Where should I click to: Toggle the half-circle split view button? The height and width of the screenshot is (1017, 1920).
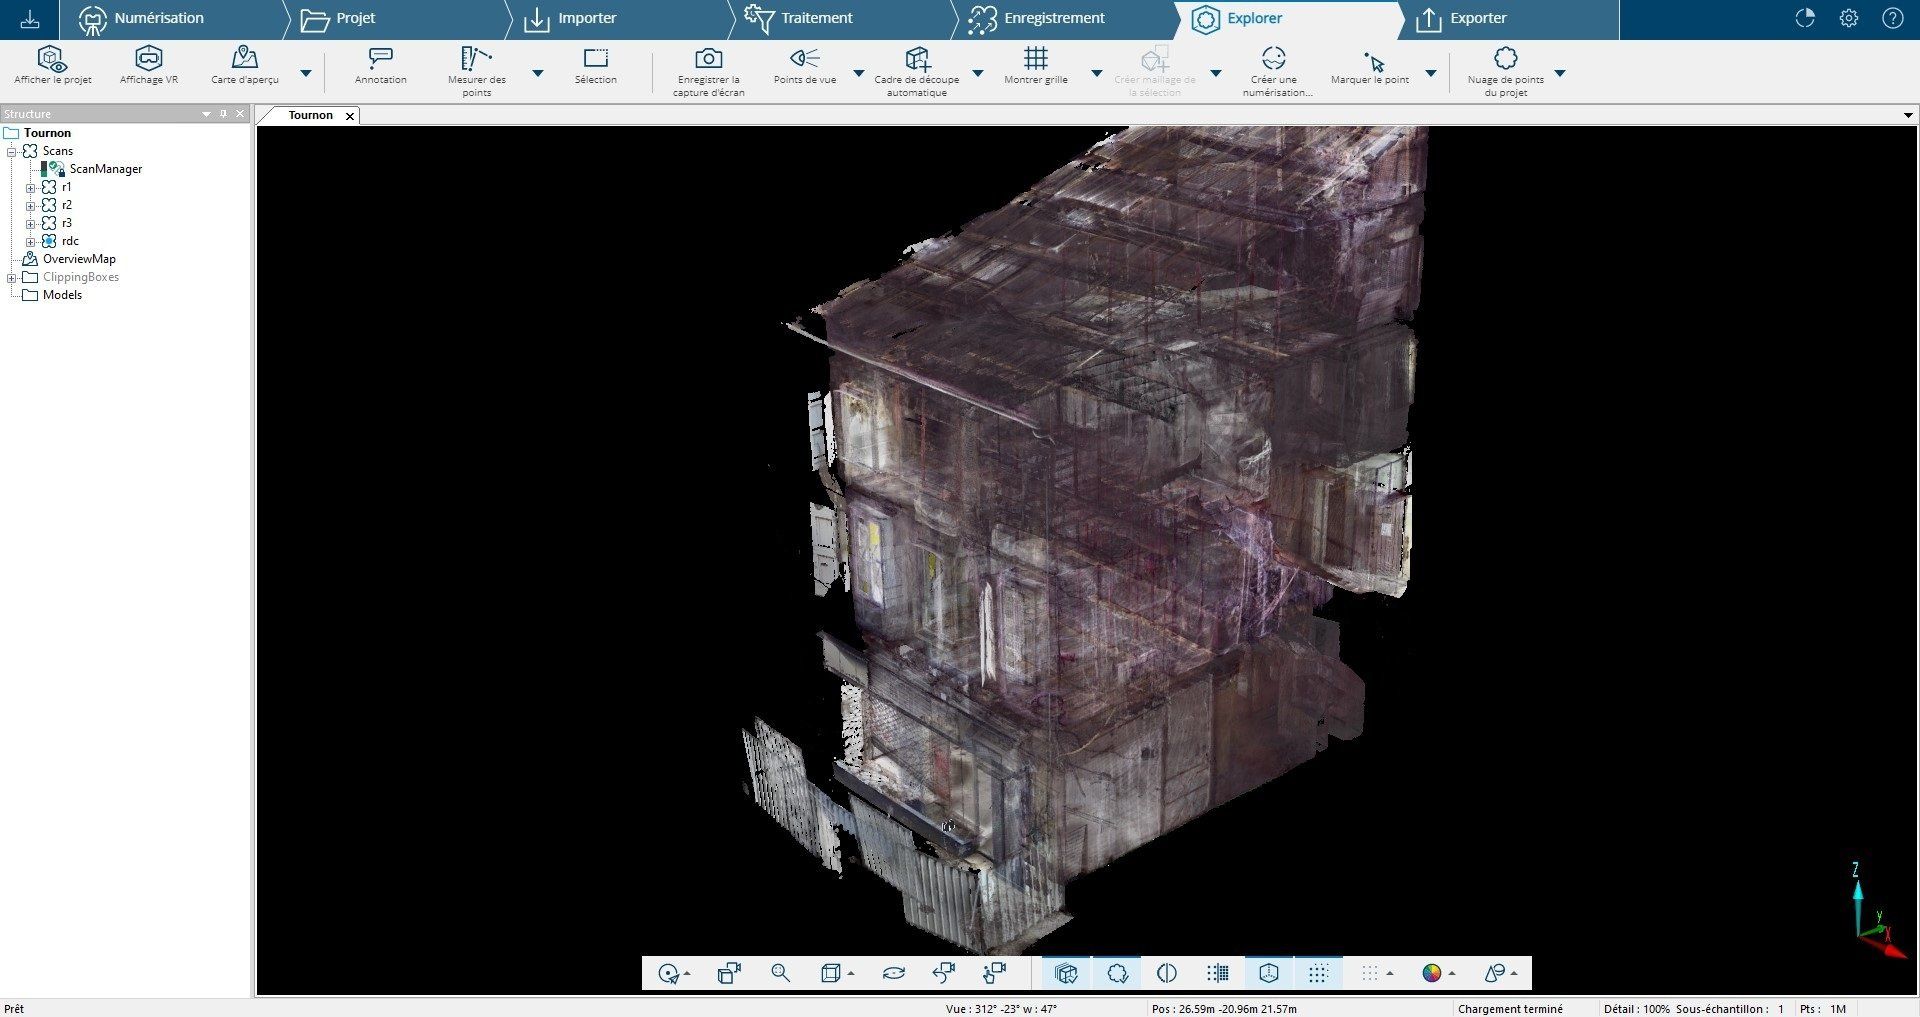pos(1166,973)
